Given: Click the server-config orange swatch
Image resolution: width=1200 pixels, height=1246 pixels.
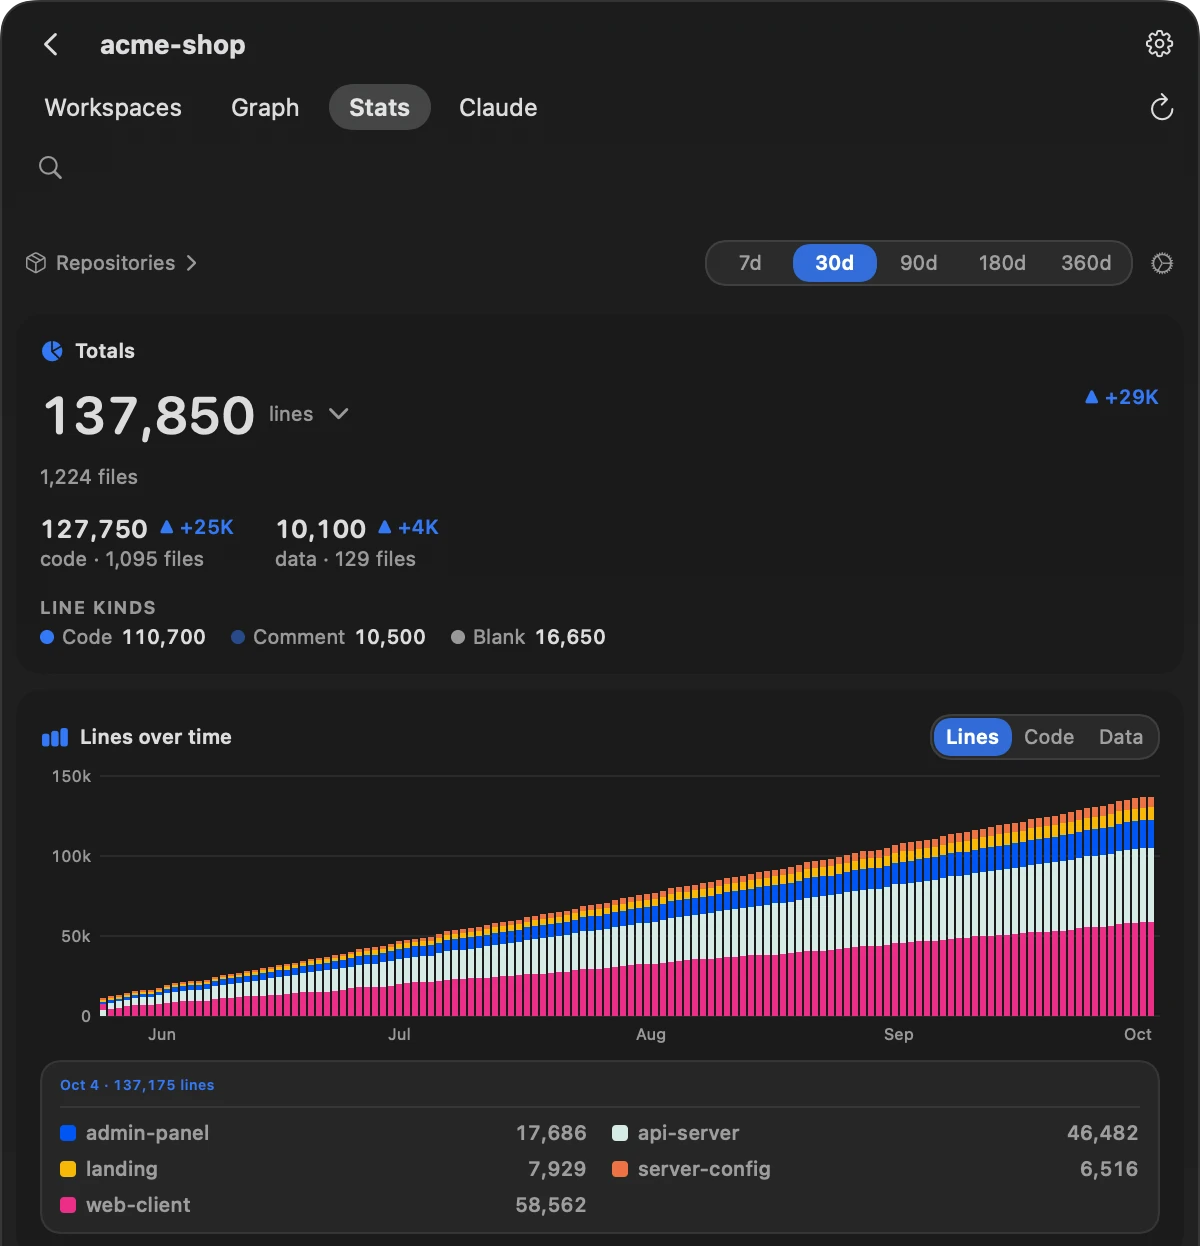Looking at the screenshot, I should point(620,1169).
